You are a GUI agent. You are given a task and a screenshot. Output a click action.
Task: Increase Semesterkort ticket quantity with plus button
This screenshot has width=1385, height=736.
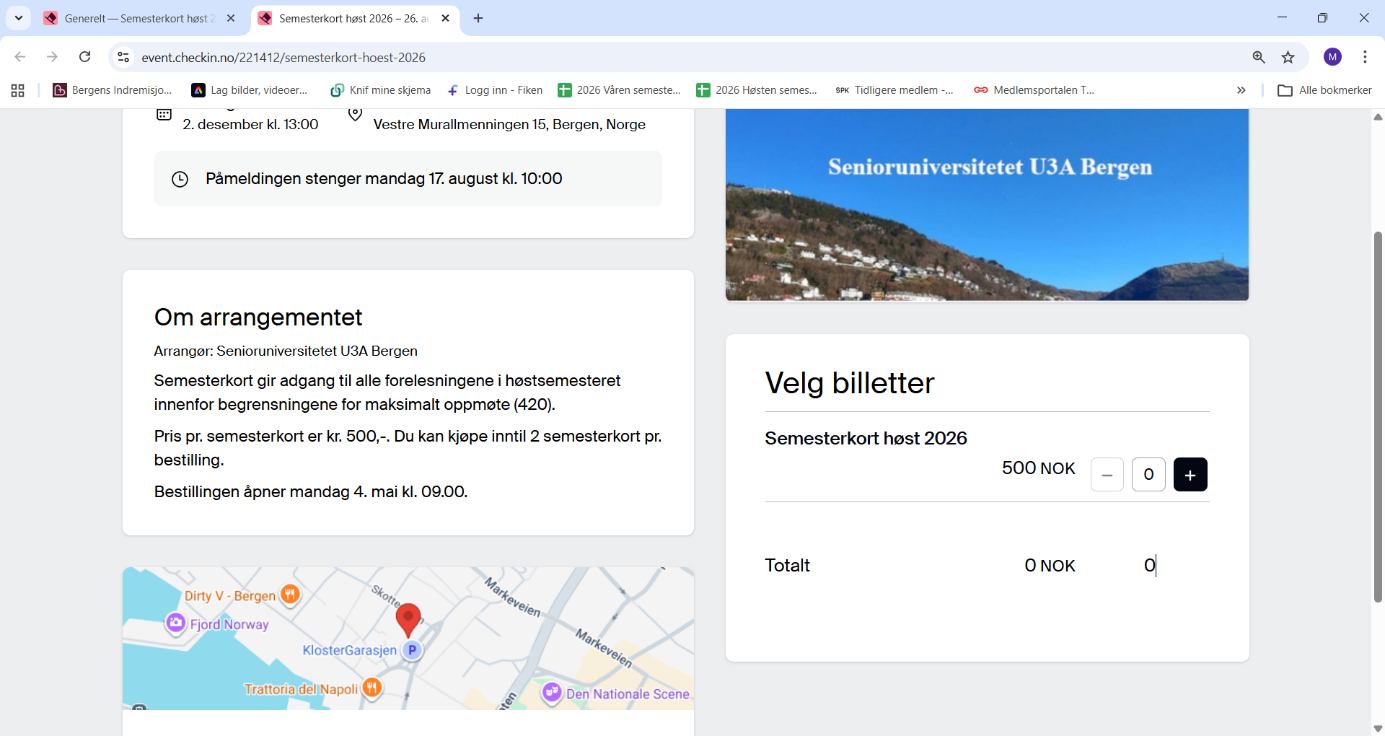1190,475
